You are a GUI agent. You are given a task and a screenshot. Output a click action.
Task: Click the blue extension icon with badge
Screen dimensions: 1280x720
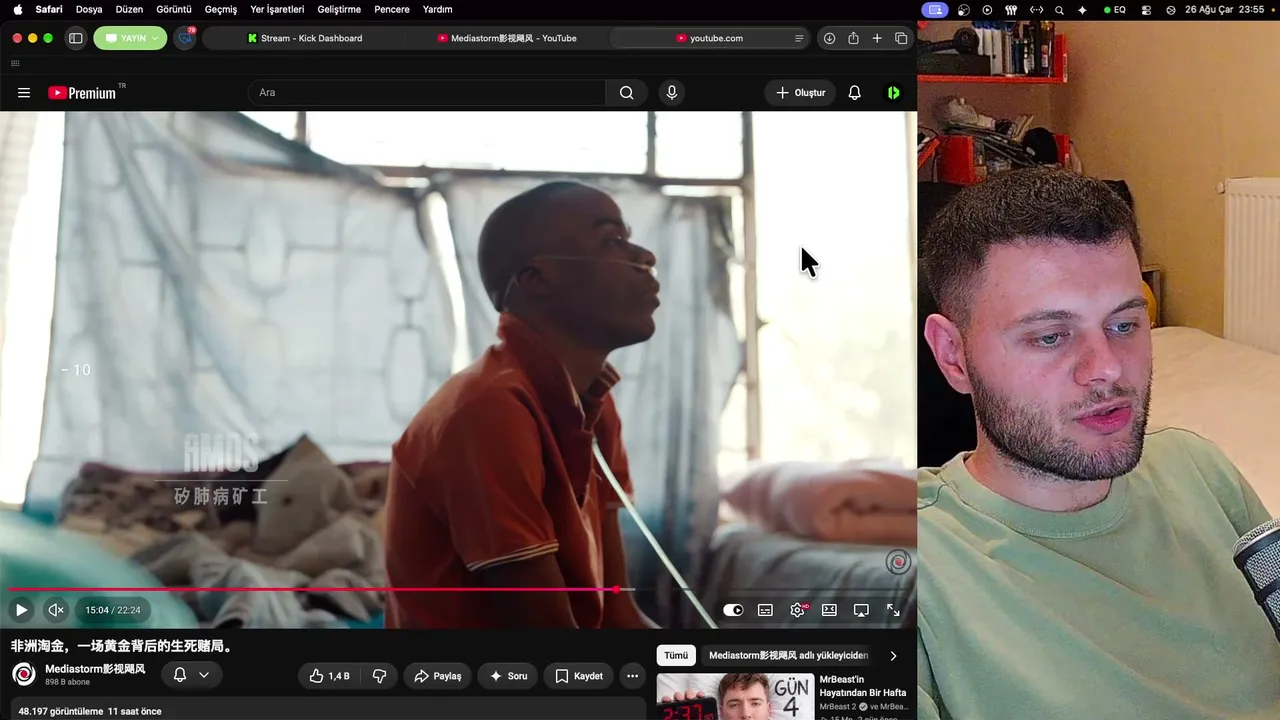(185, 38)
